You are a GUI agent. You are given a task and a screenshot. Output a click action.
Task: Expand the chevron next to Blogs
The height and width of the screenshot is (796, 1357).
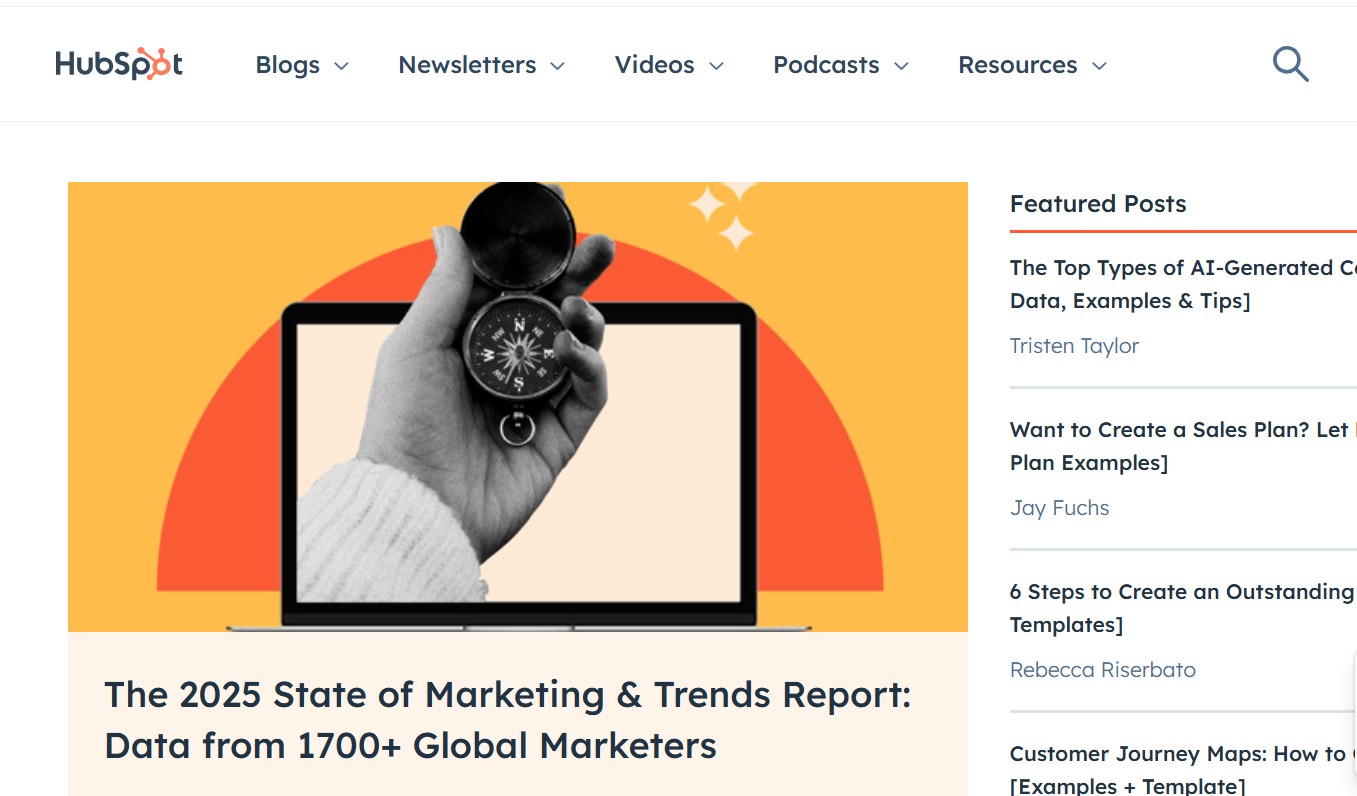pyautogui.click(x=341, y=66)
